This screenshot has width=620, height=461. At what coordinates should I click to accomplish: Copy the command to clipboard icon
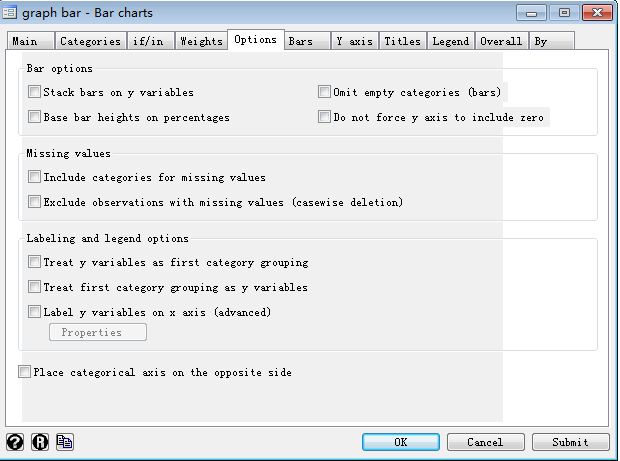(x=65, y=442)
